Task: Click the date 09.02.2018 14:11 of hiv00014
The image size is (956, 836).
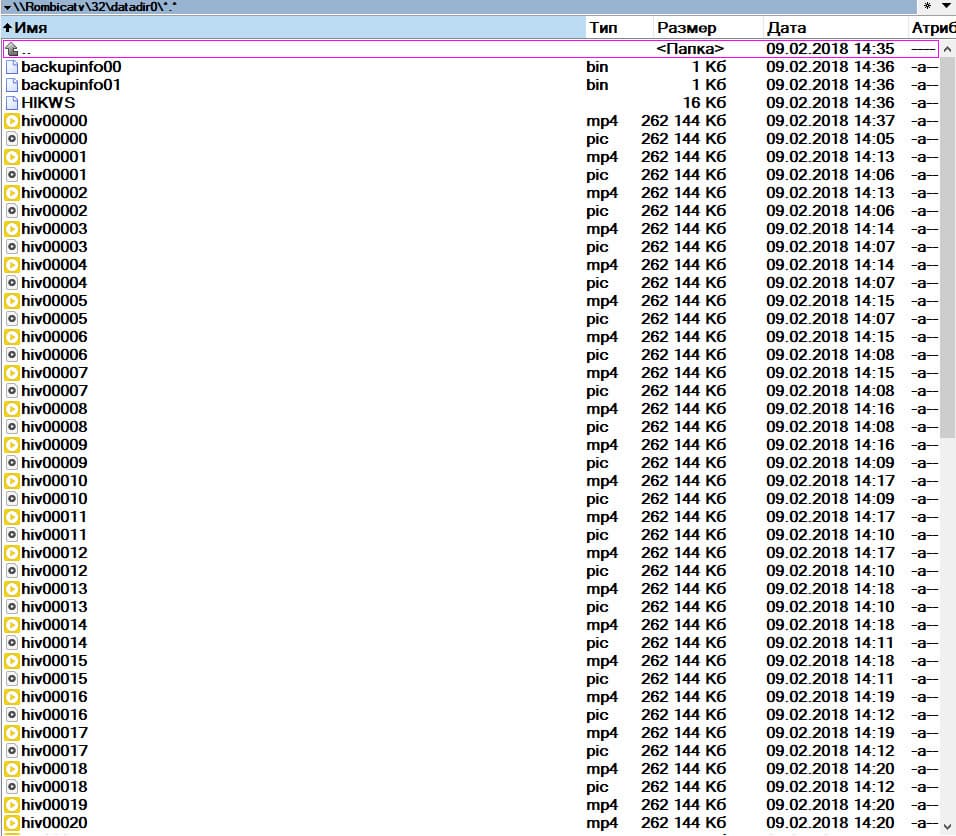Action: pyautogui.click(x=830, y=642)
